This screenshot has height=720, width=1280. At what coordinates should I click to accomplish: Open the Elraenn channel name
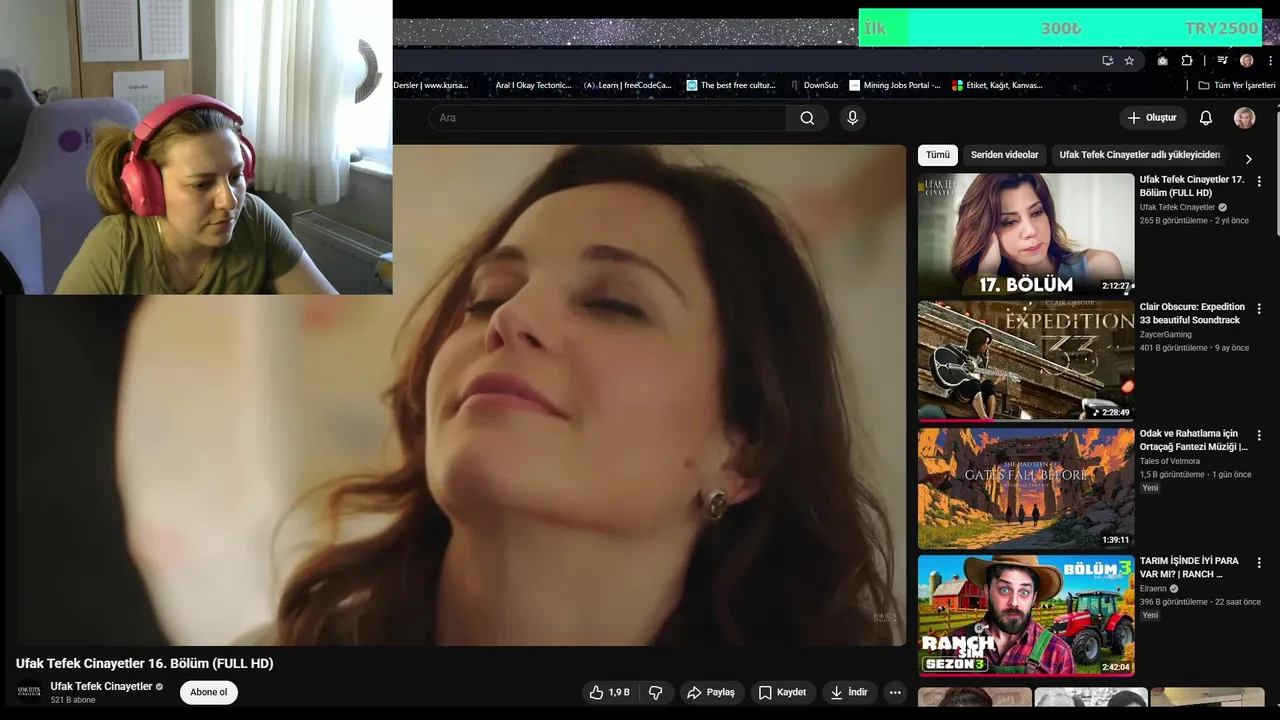tap(1154, 589)
